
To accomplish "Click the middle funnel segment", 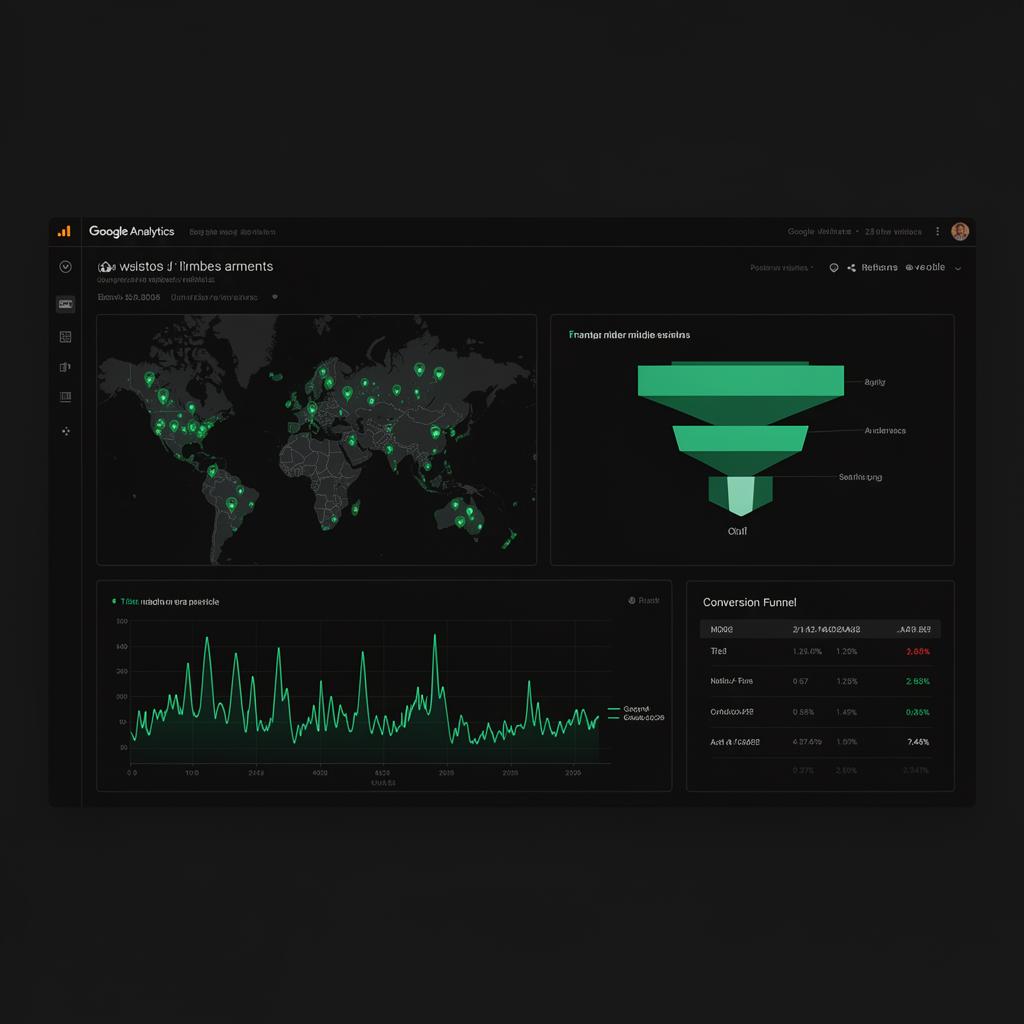I will point(741,438).
